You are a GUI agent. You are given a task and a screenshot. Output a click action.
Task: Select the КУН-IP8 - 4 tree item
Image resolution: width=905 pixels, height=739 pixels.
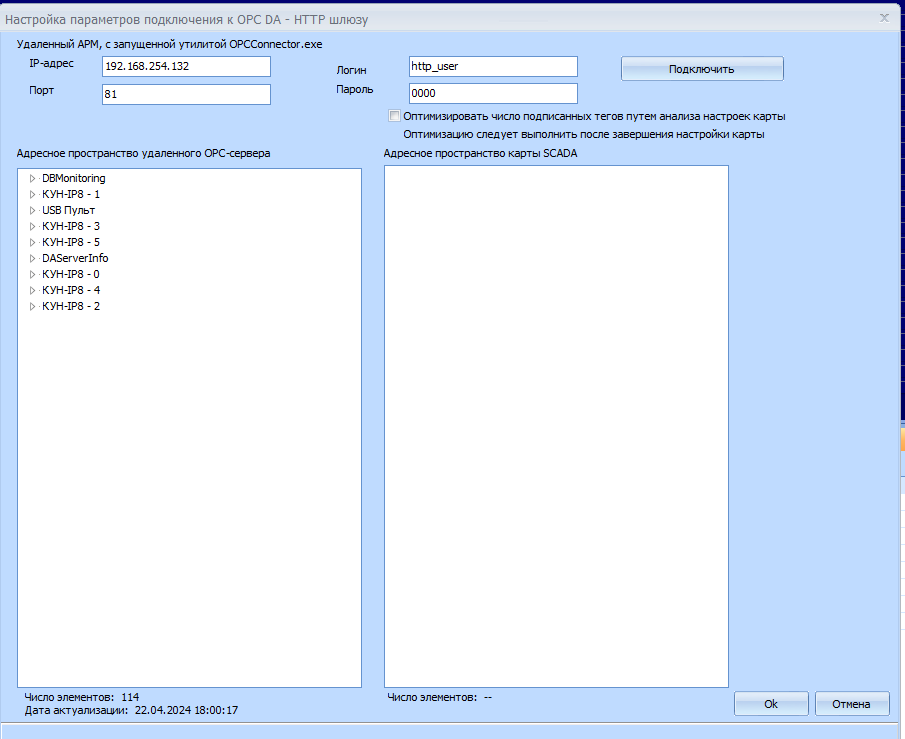click(70, 290)
